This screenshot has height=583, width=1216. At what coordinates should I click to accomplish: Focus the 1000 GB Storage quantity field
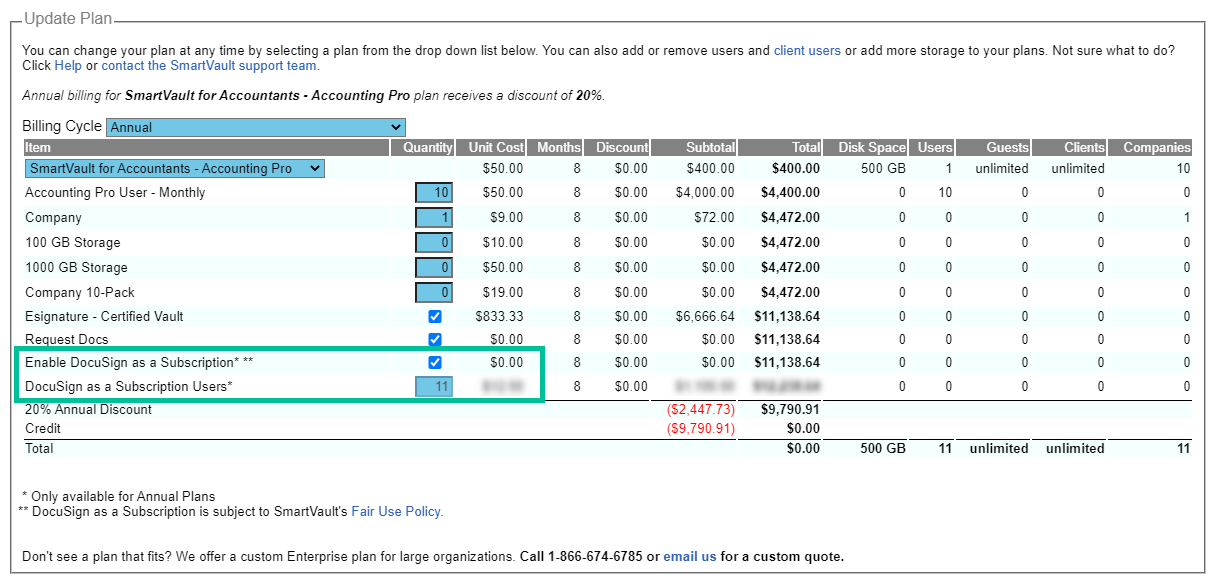[x=434, y=267]
